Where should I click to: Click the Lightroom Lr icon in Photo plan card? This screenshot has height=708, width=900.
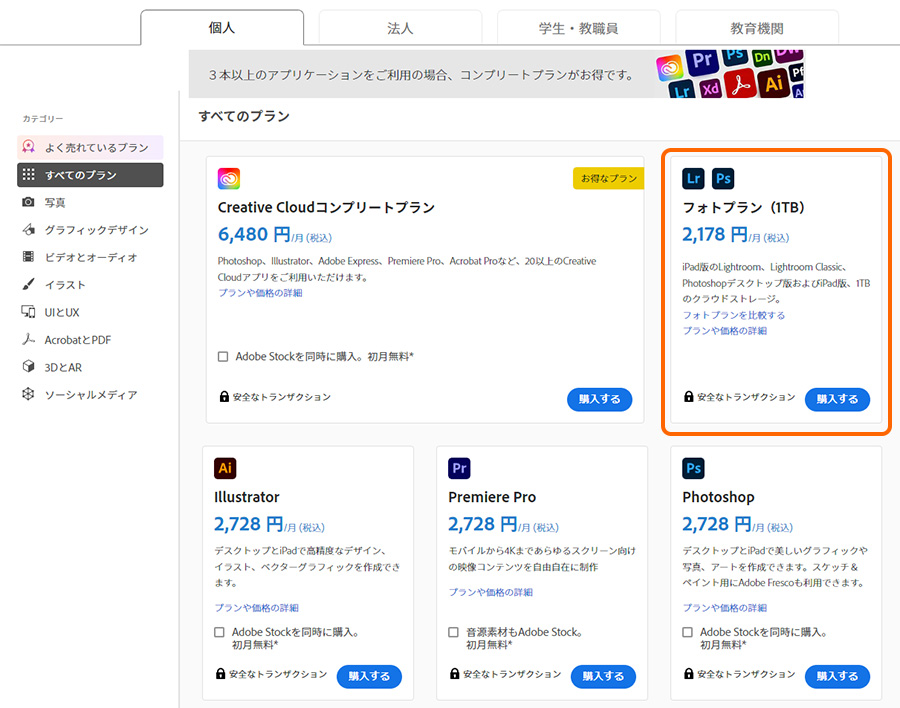pyautogui.click(x=693, y=179)
